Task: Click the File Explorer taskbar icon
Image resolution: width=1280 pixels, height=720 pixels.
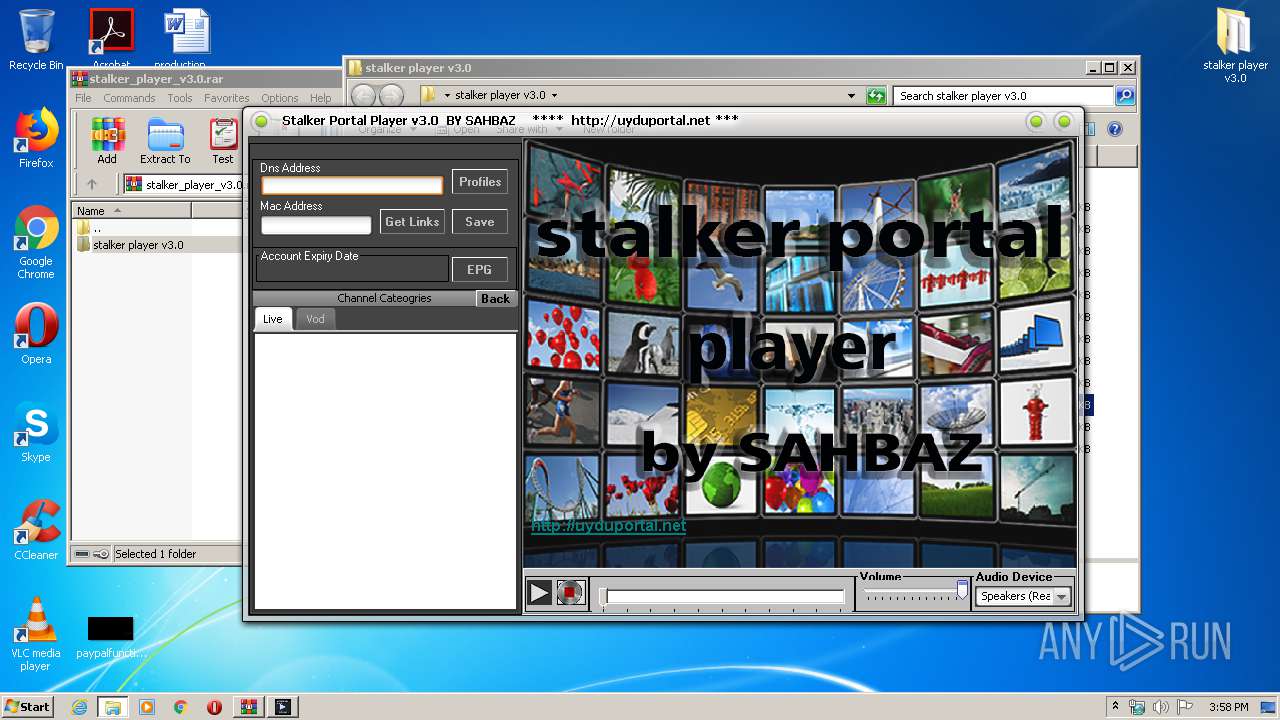Action: (x=112, y=707)
